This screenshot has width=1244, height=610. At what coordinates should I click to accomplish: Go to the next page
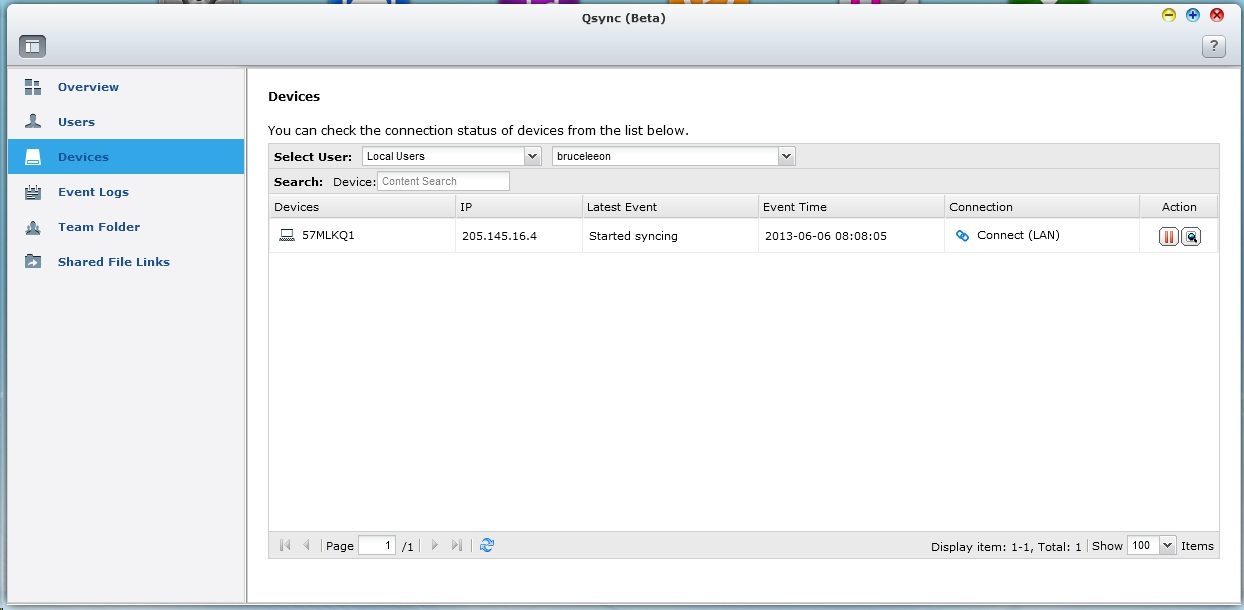tap(434, 545)
